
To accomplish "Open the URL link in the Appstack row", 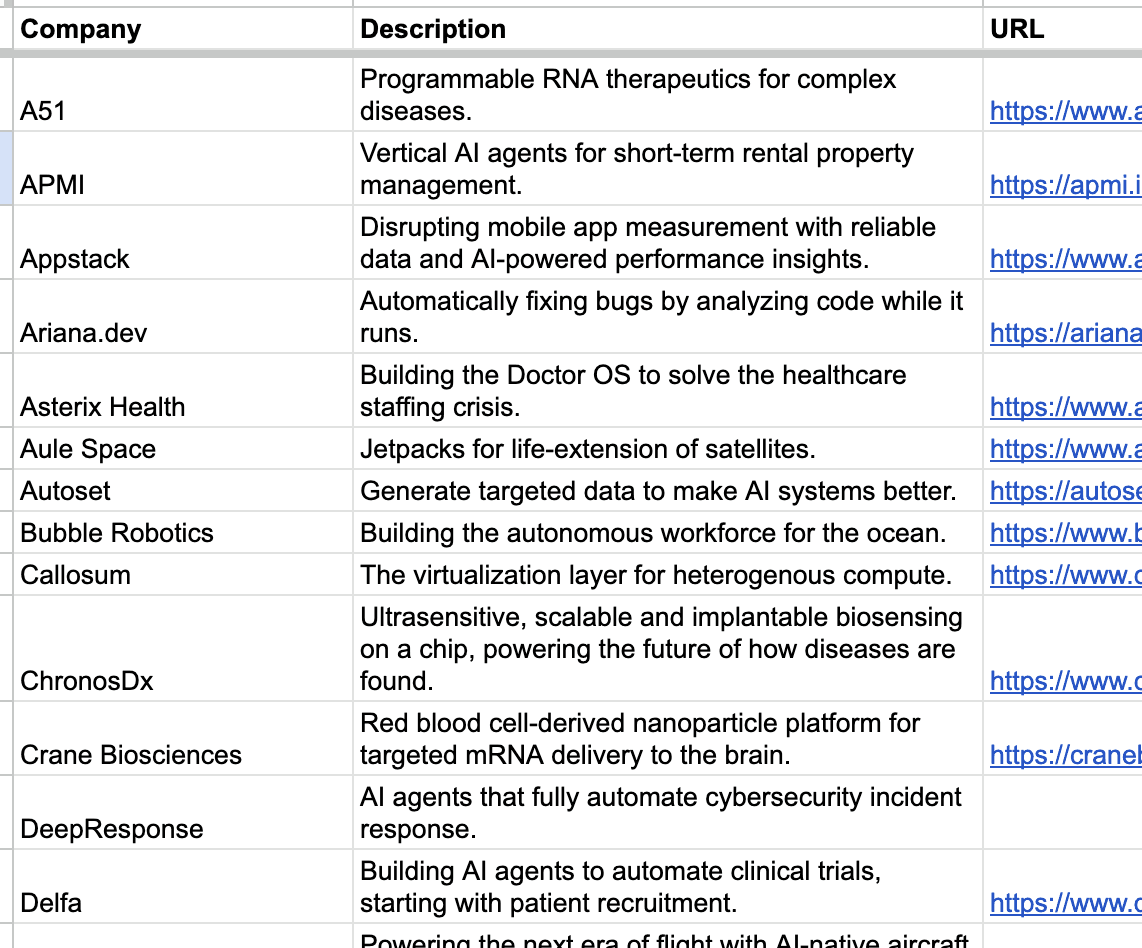I will [x=1066, y=258].
